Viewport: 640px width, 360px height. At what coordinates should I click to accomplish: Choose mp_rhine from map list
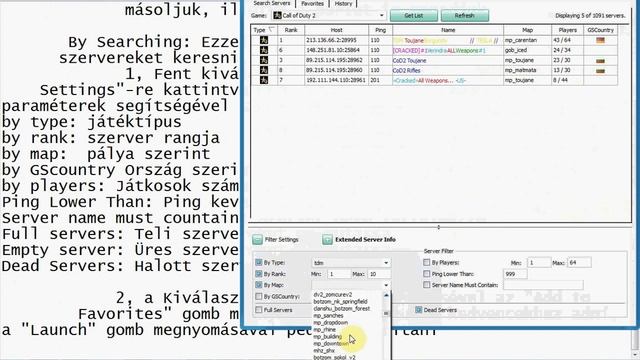[x=324, y=329]
